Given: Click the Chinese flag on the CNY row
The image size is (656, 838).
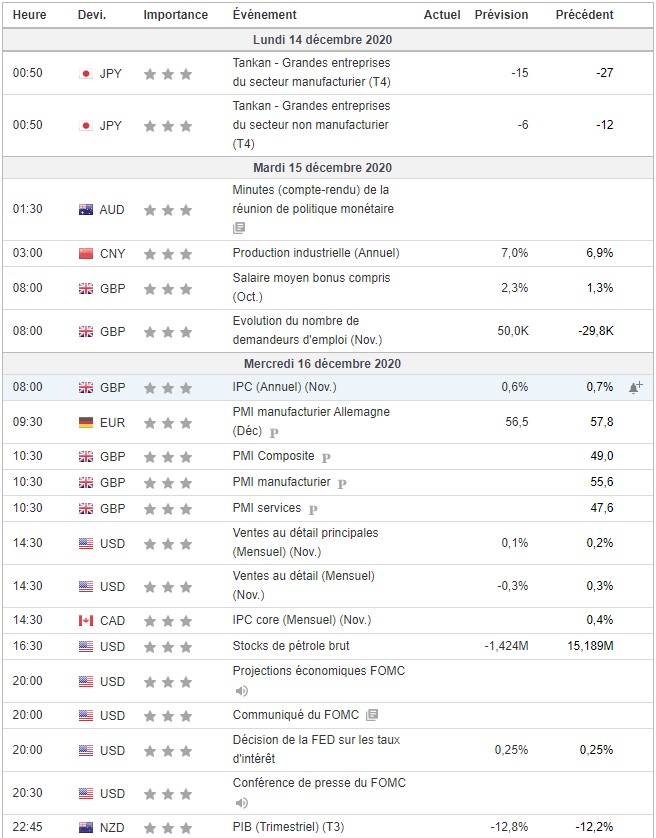Looking at the screenshot, I should (x=86, y=253).
